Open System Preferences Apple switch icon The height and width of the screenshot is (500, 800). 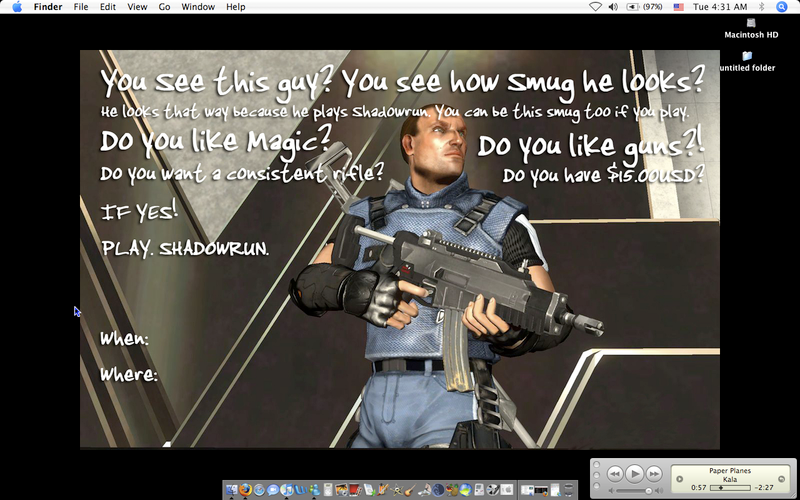(506, 490)
